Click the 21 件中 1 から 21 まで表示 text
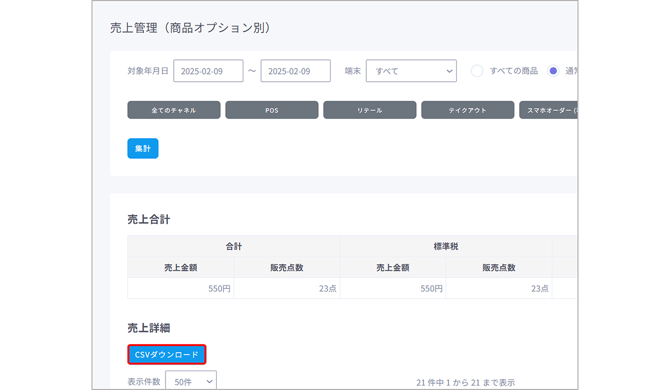The image size is (670, 390). click(x=465, y=382)
